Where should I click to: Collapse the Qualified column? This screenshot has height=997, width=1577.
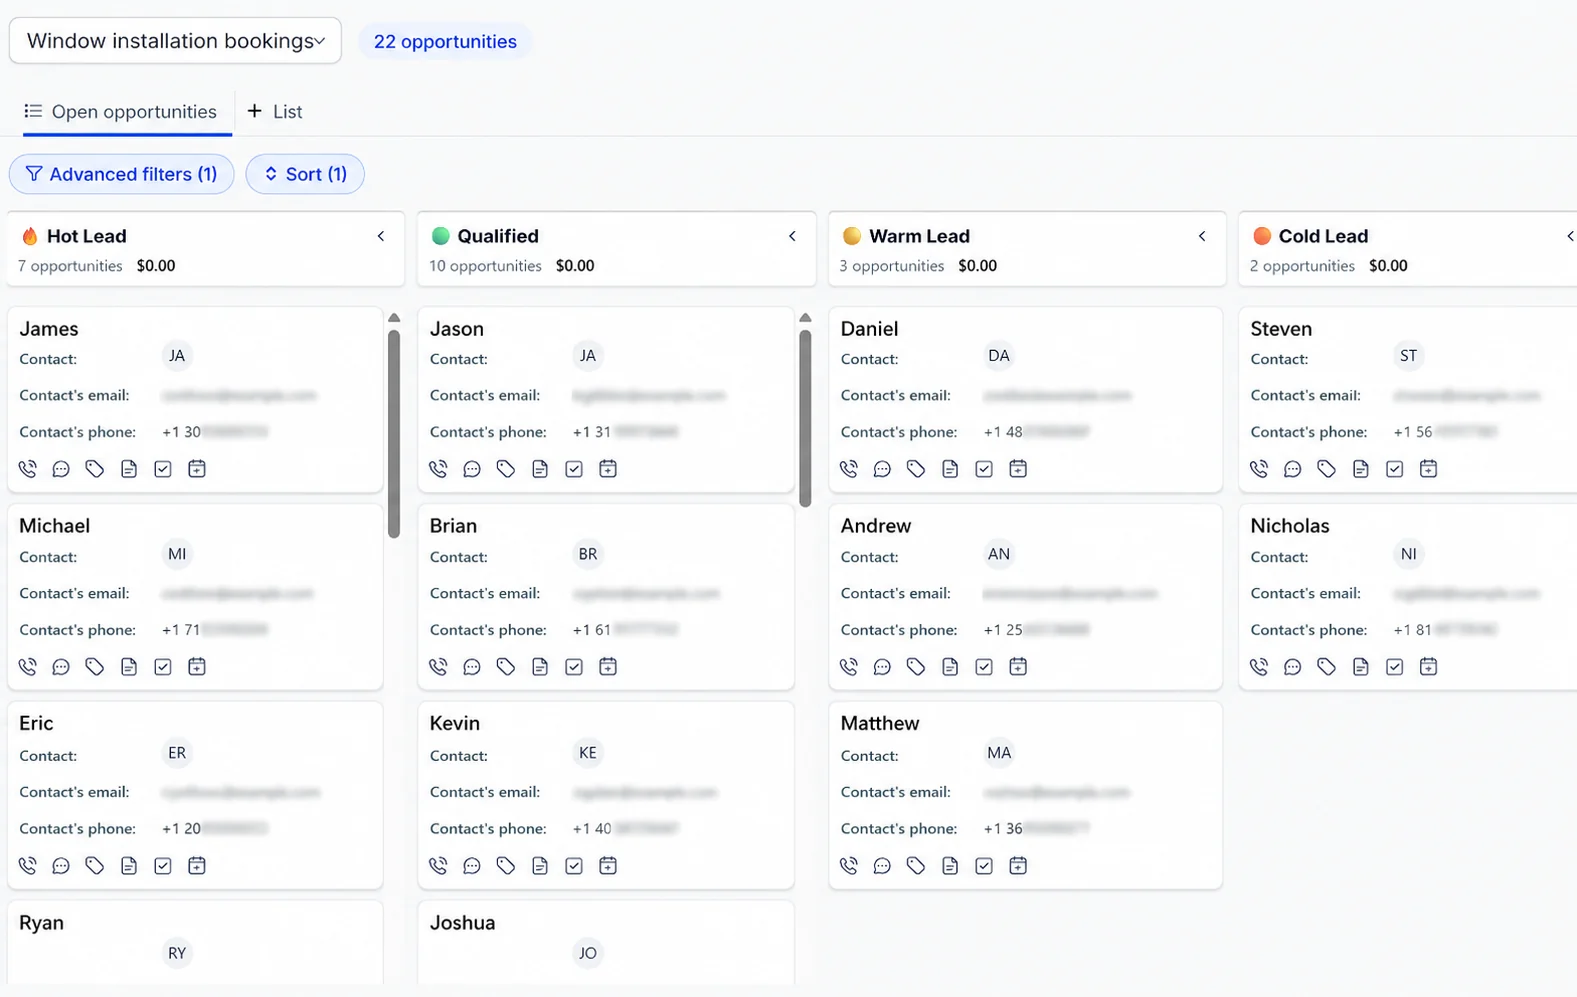(x=792, y=236)
